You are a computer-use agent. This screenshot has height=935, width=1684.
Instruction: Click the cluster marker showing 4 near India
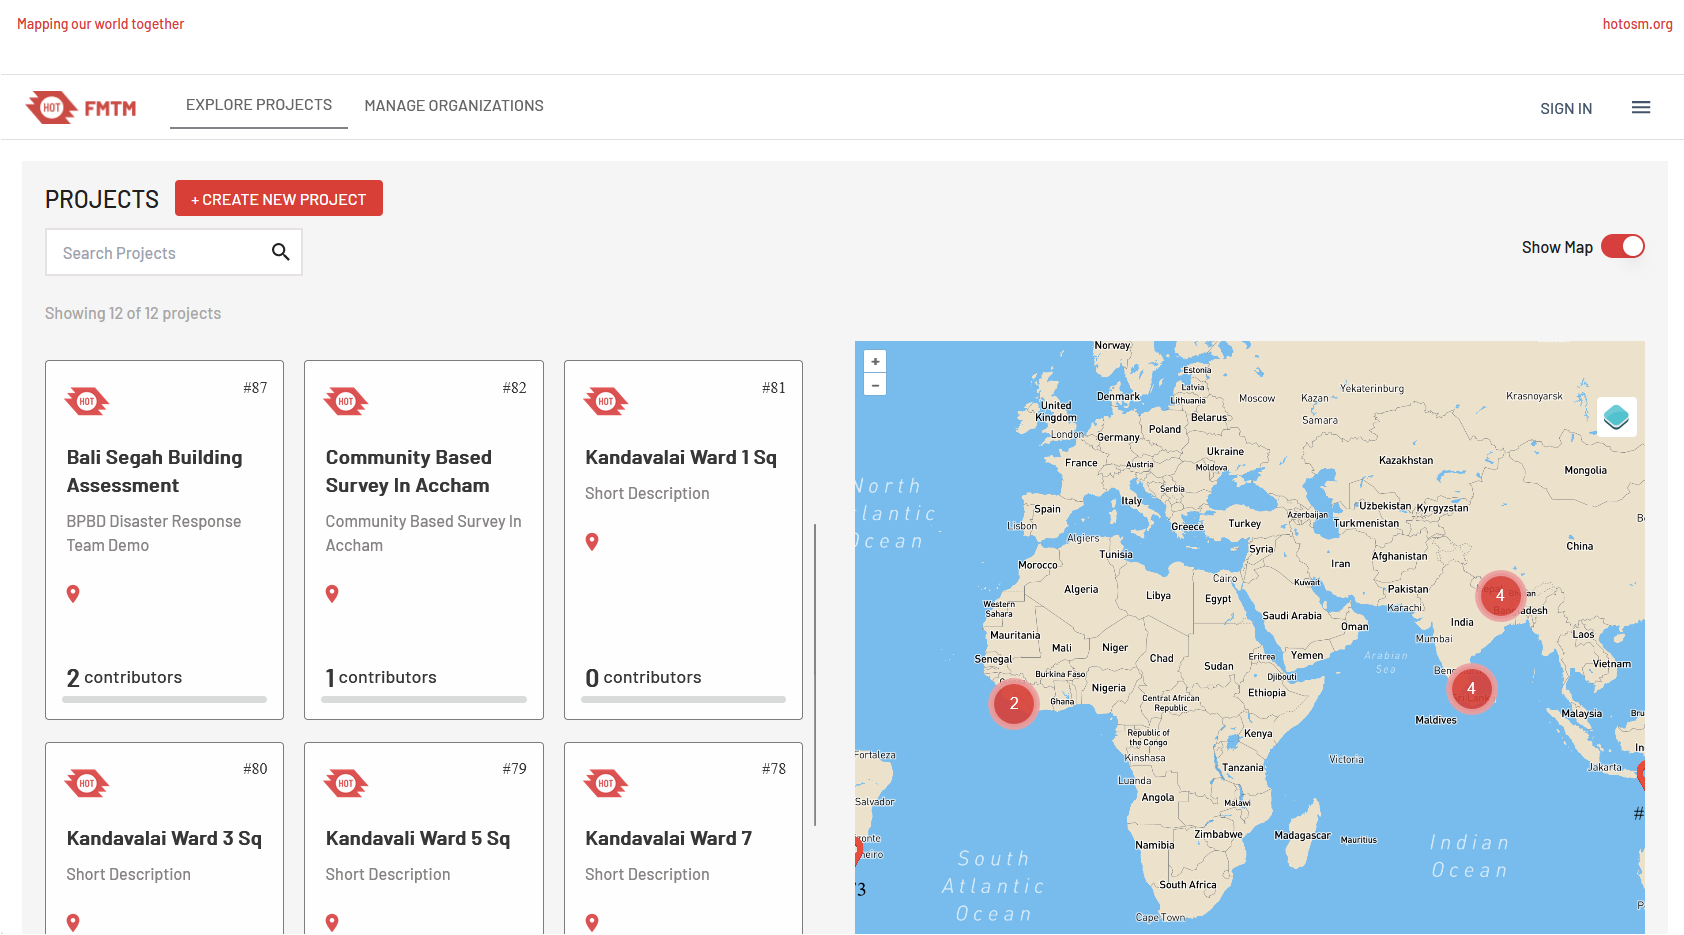pyautogui.click(x=1500, y=594)
